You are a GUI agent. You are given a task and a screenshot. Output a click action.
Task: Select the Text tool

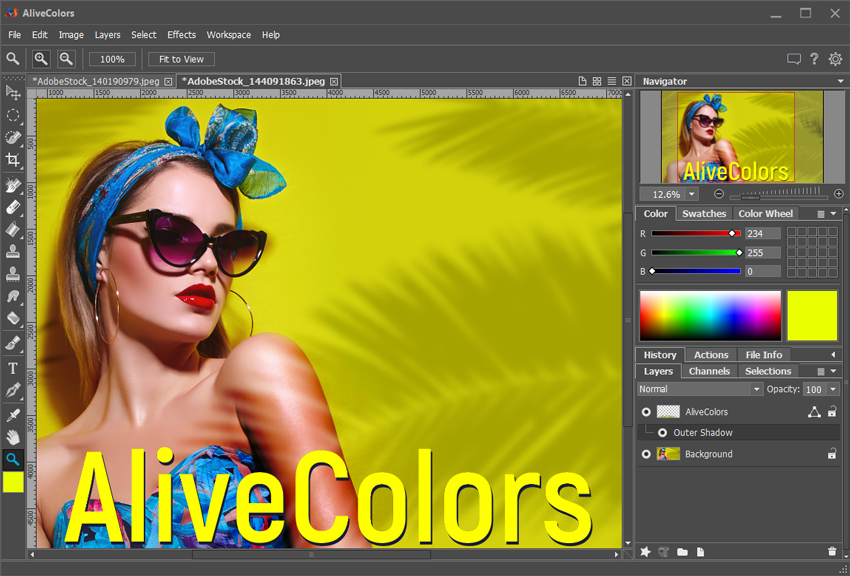pos(13,368)
